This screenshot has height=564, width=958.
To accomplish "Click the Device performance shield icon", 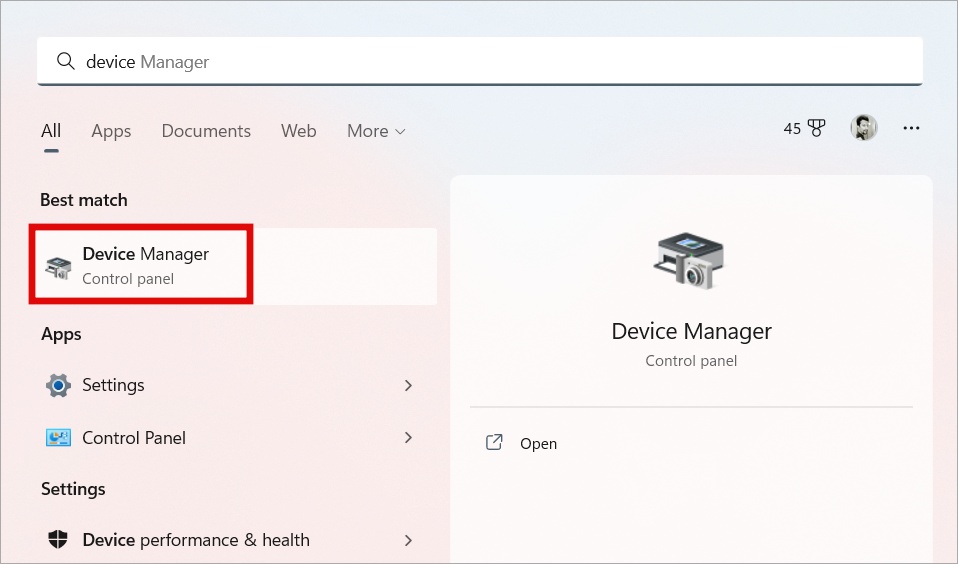I will click(58, 540).
